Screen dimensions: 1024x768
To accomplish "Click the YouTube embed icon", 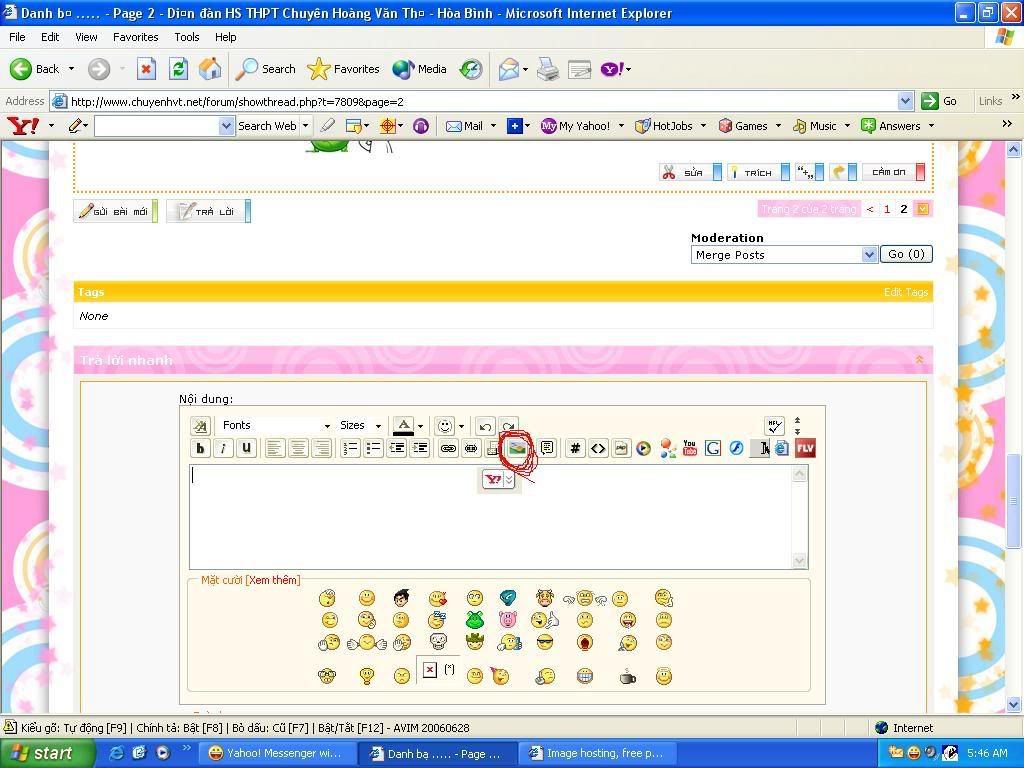I will 690,449.
